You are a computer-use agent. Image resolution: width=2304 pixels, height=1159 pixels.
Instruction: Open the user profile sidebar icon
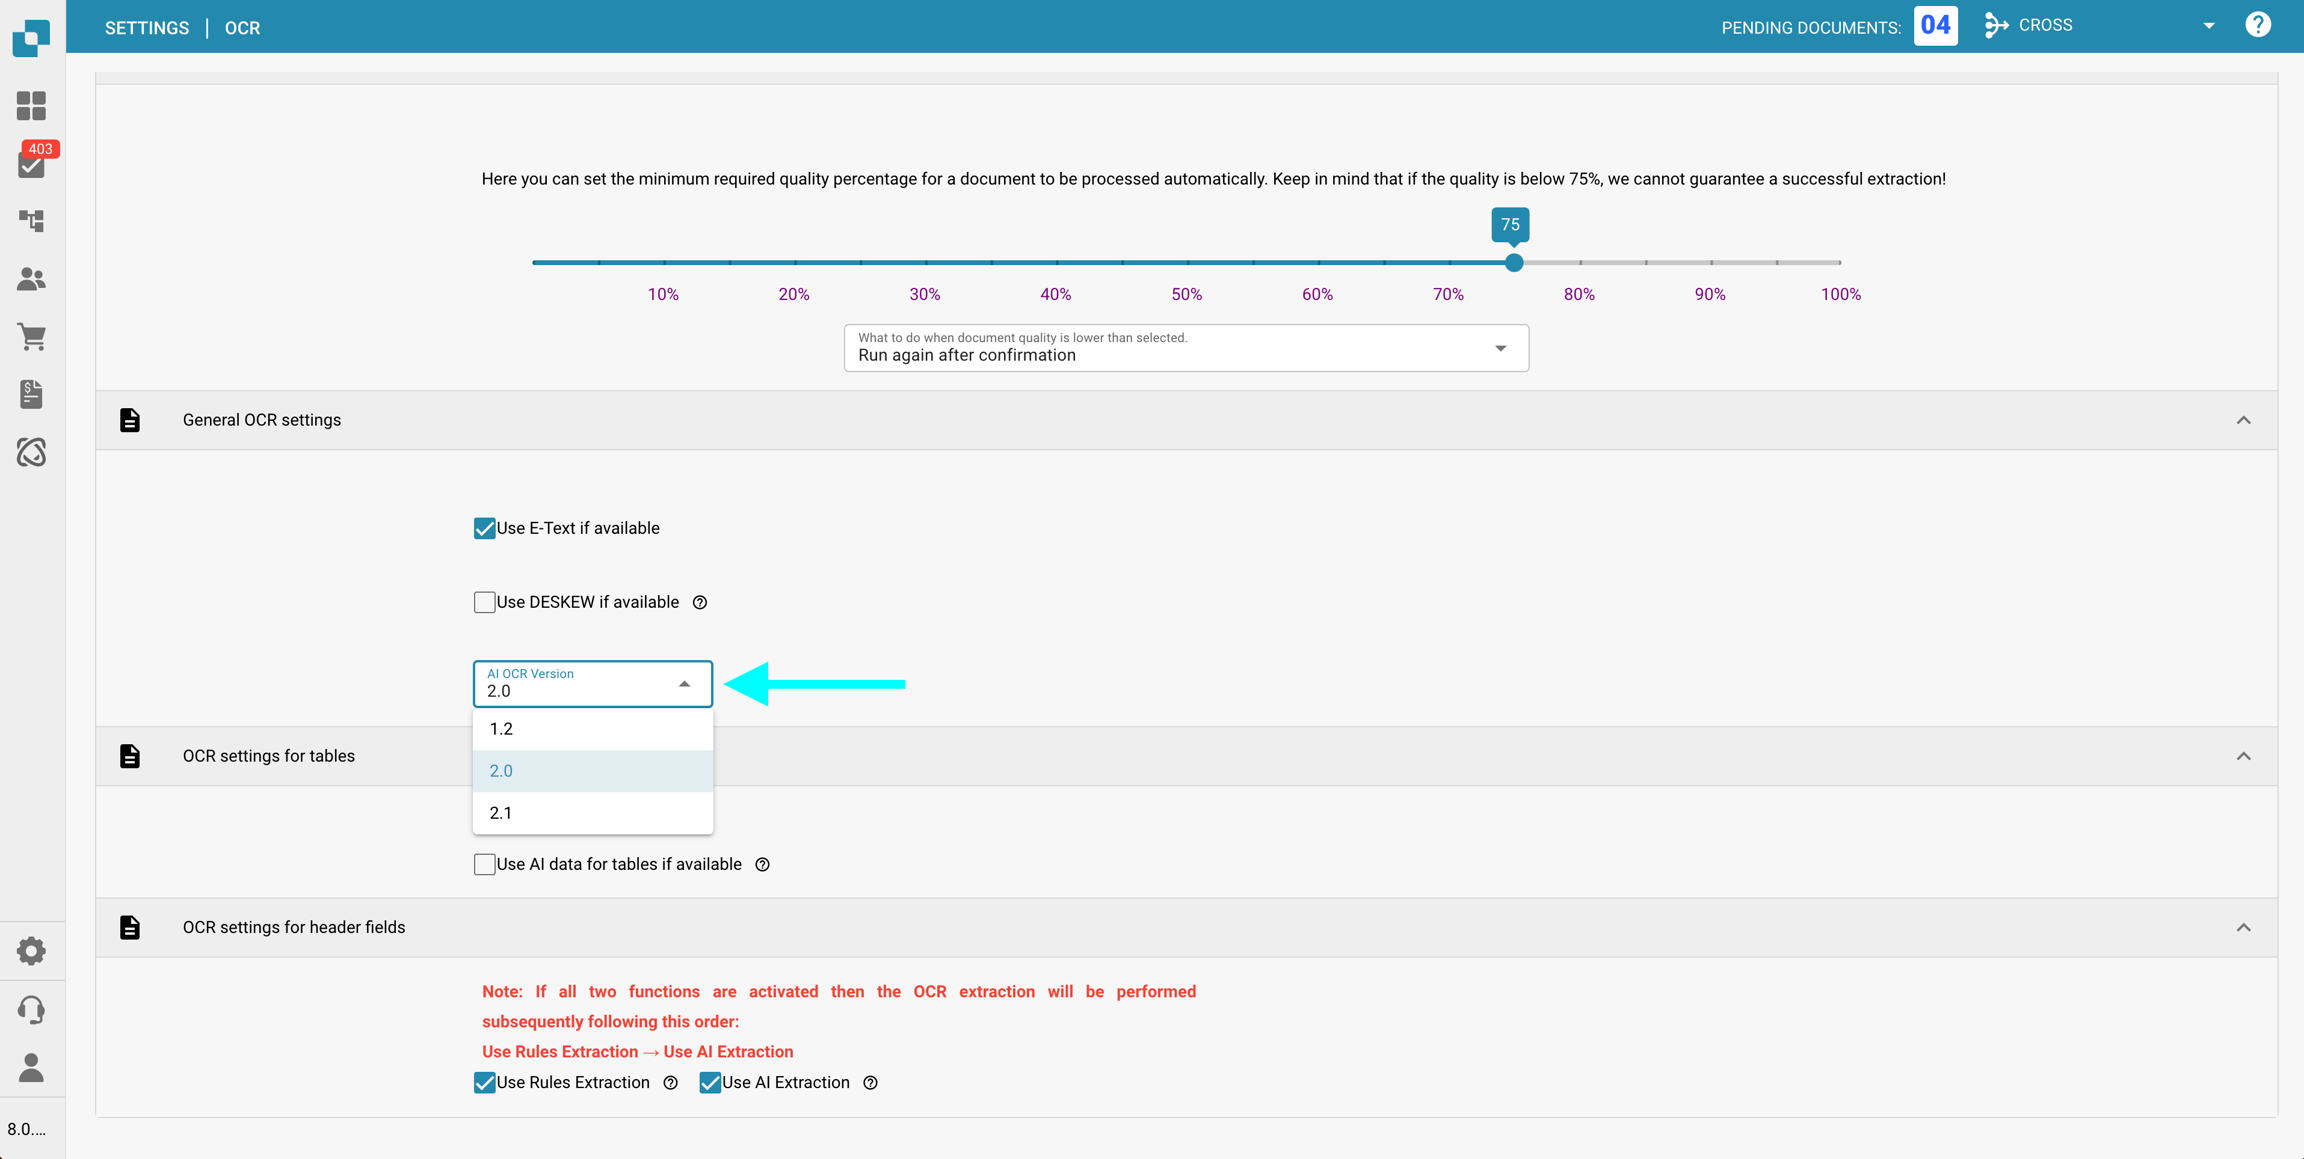pyautogui.click(x=31, y=1068)
